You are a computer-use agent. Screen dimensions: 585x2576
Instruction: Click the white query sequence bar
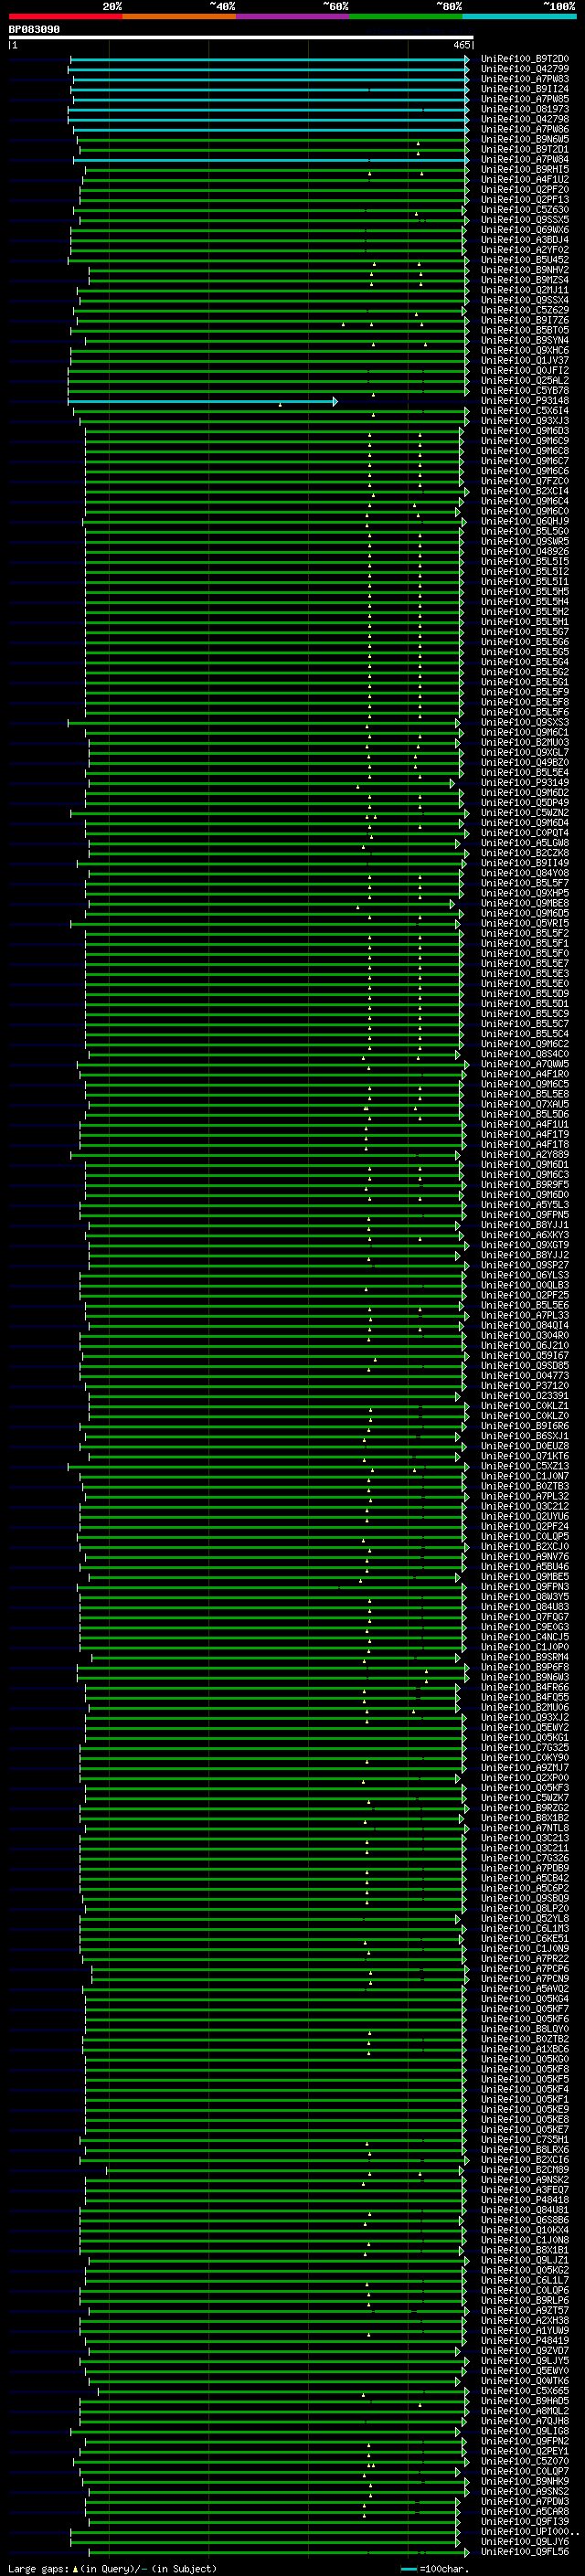[x=241, y=38]
